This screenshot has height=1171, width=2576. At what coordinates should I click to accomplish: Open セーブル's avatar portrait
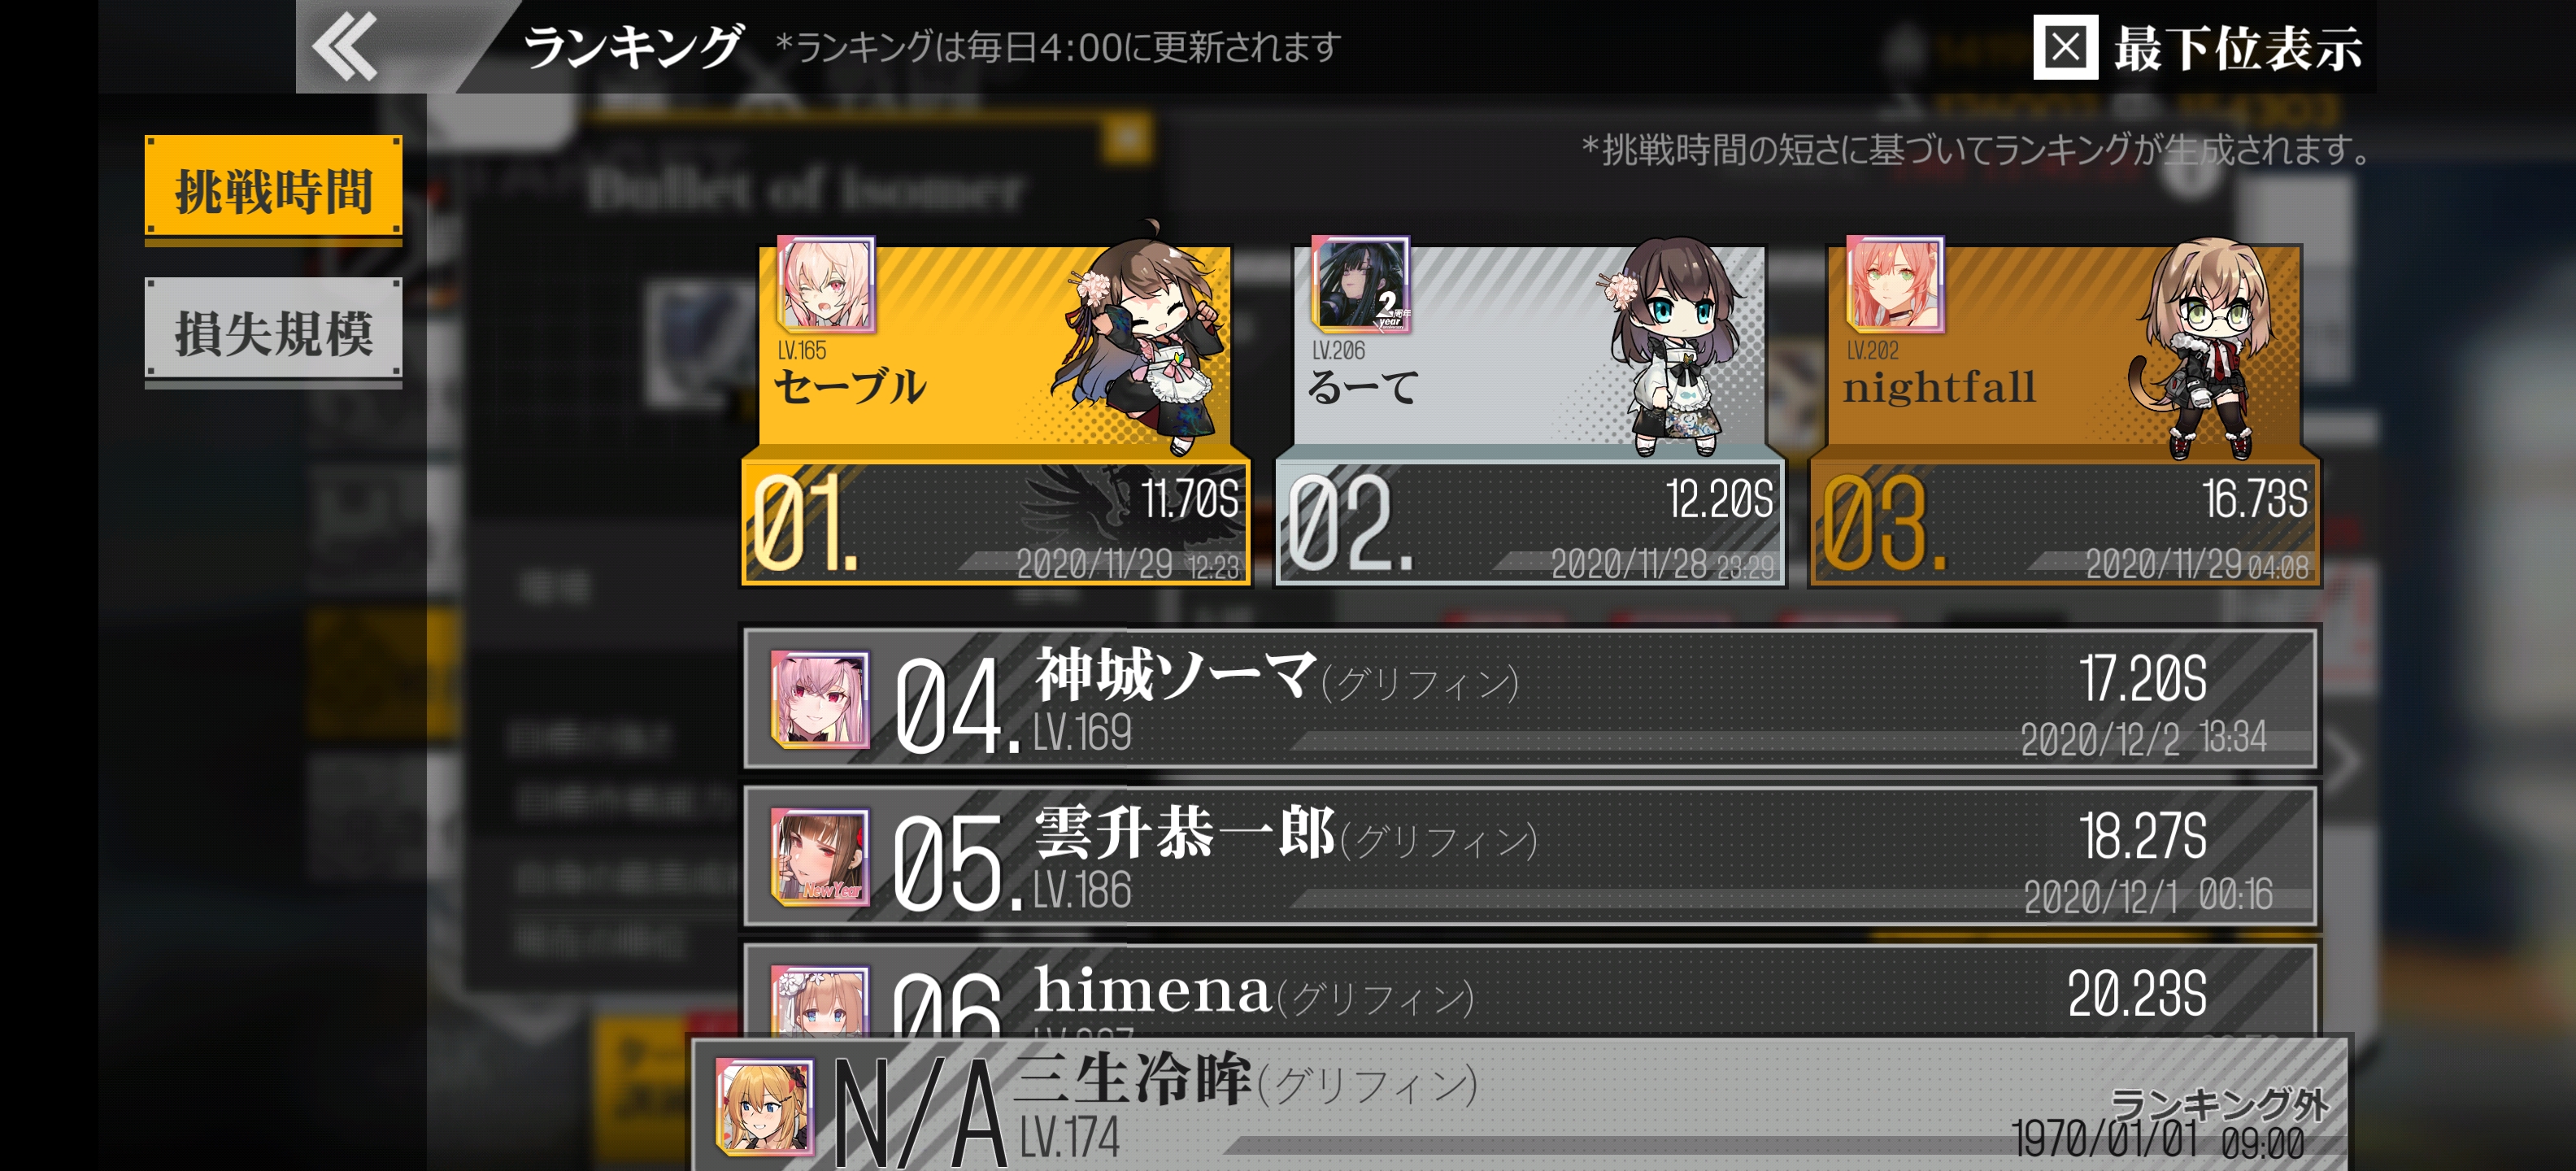tap(825, 285)
